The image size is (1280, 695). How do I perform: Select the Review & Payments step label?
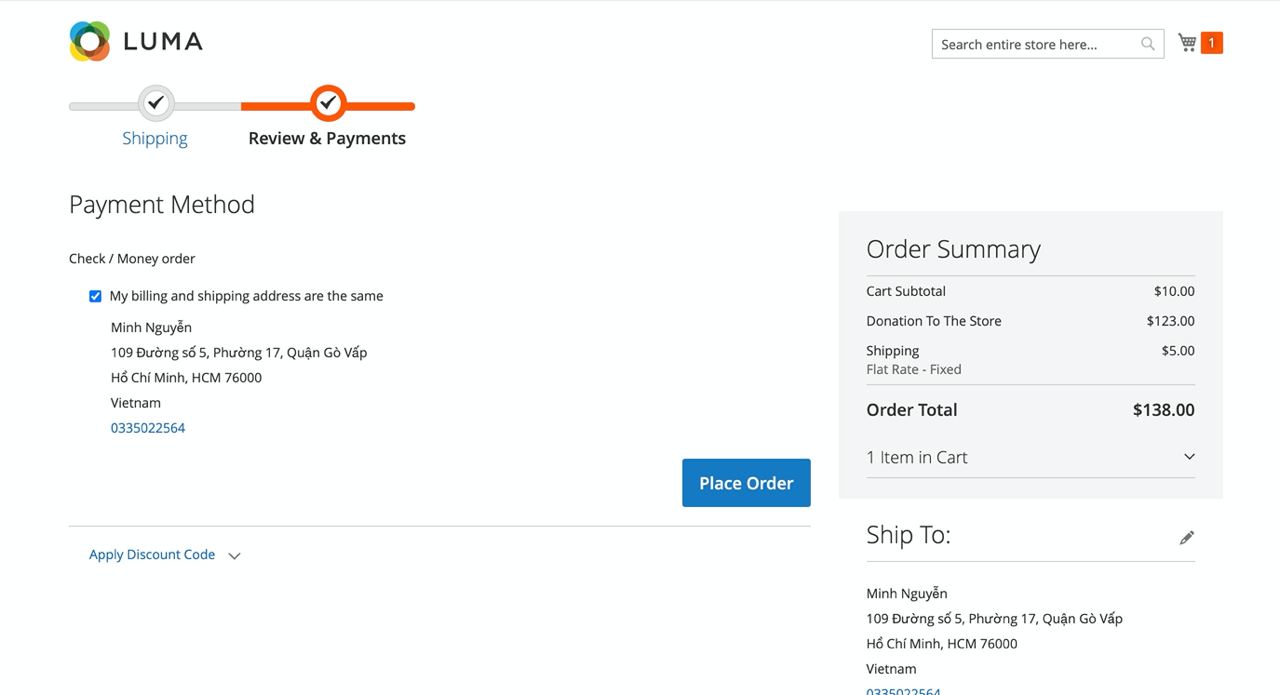(x=327, y=138)
